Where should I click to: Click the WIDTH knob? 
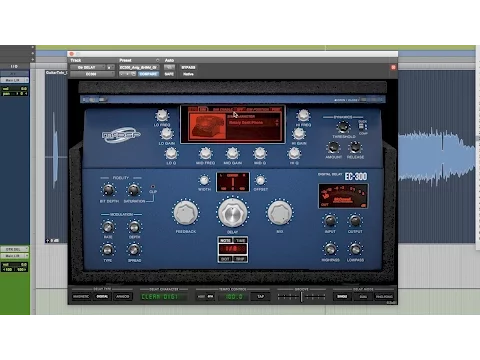pos(204,180)
